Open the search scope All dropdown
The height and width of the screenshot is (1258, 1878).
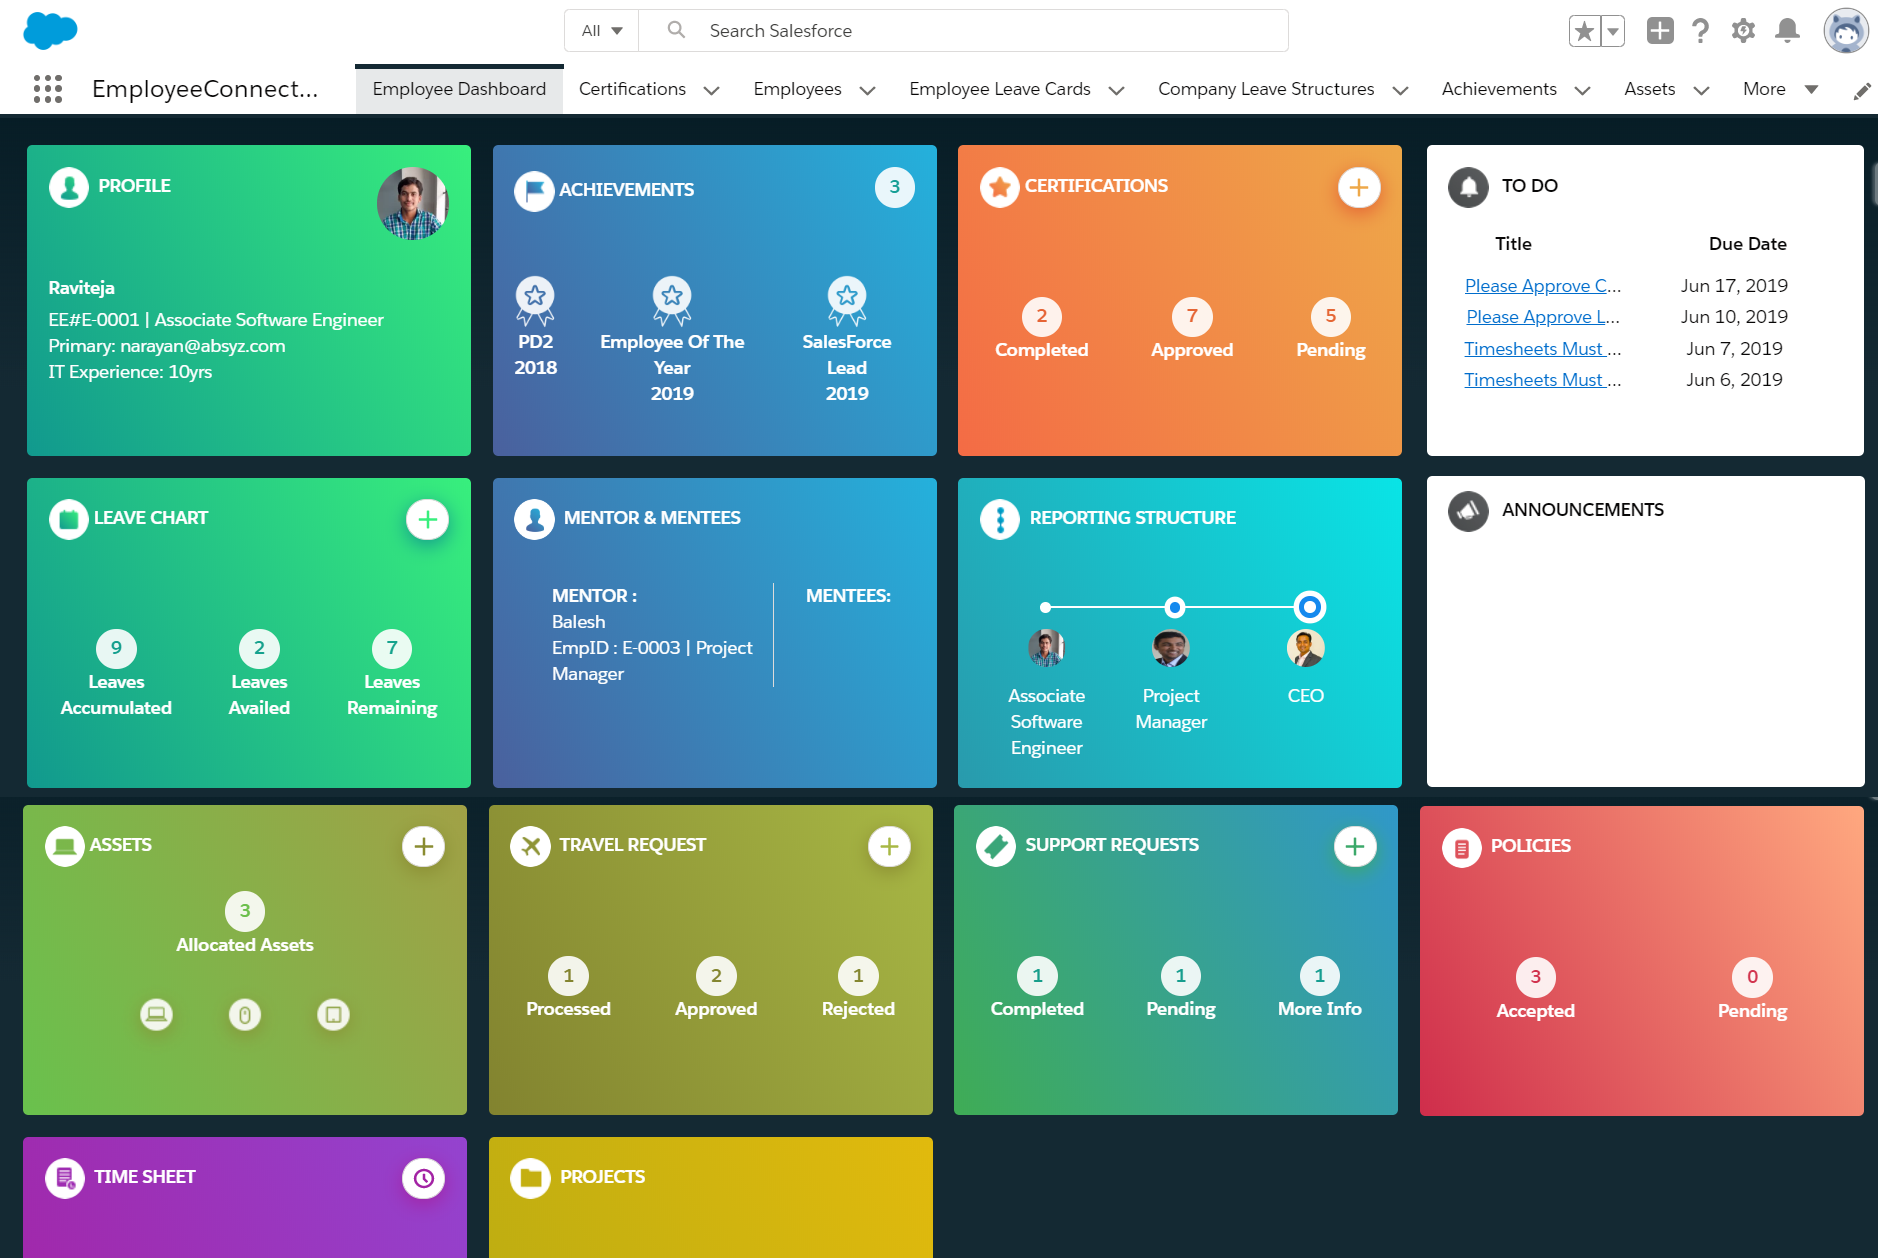(599, 30)
